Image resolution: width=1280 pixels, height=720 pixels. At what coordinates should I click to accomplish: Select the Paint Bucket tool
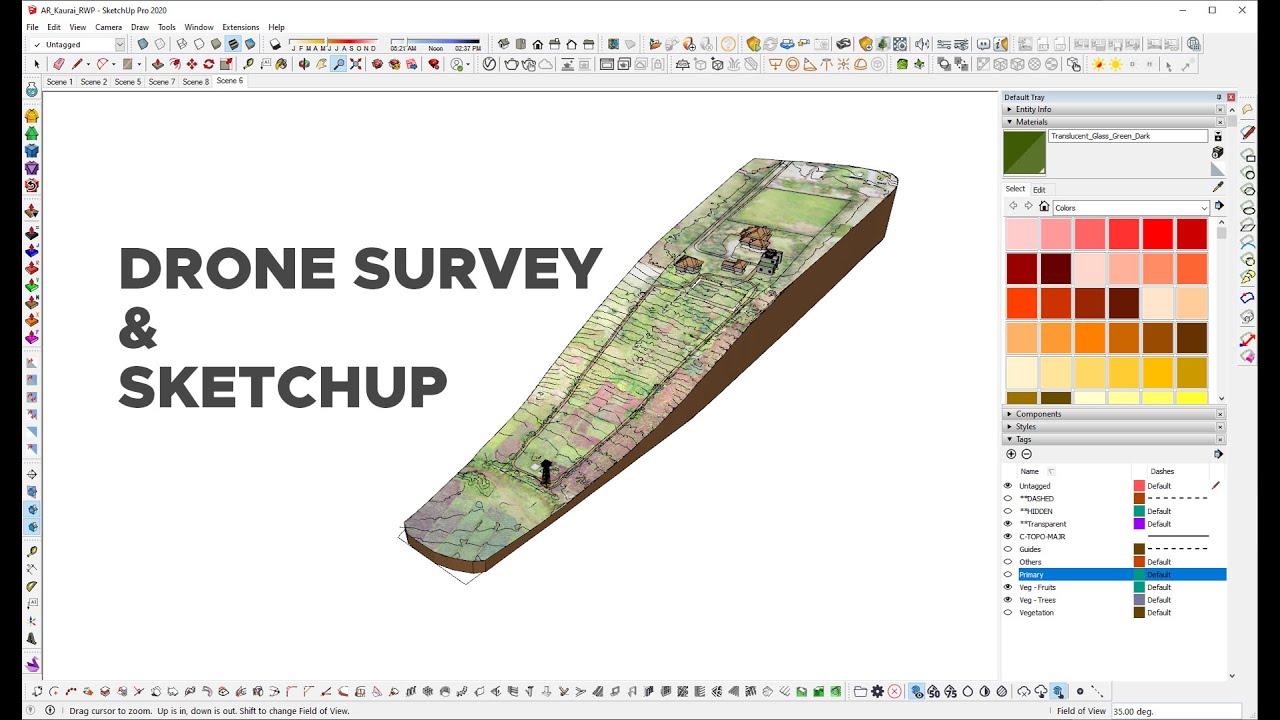click(282, 64)
